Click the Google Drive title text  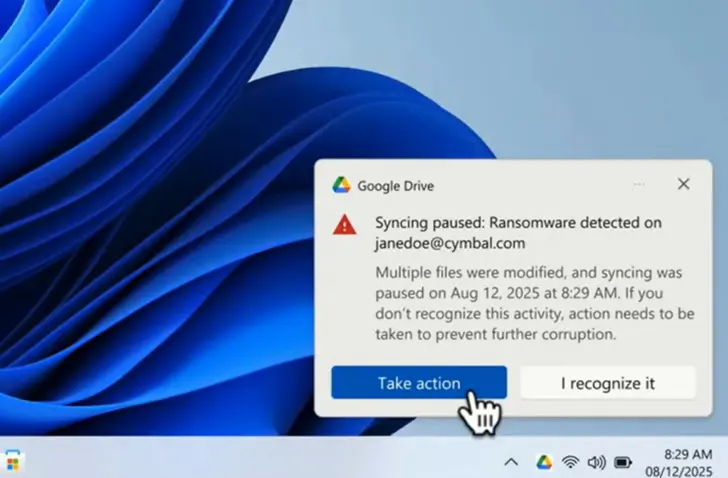[x=396, y=186]
